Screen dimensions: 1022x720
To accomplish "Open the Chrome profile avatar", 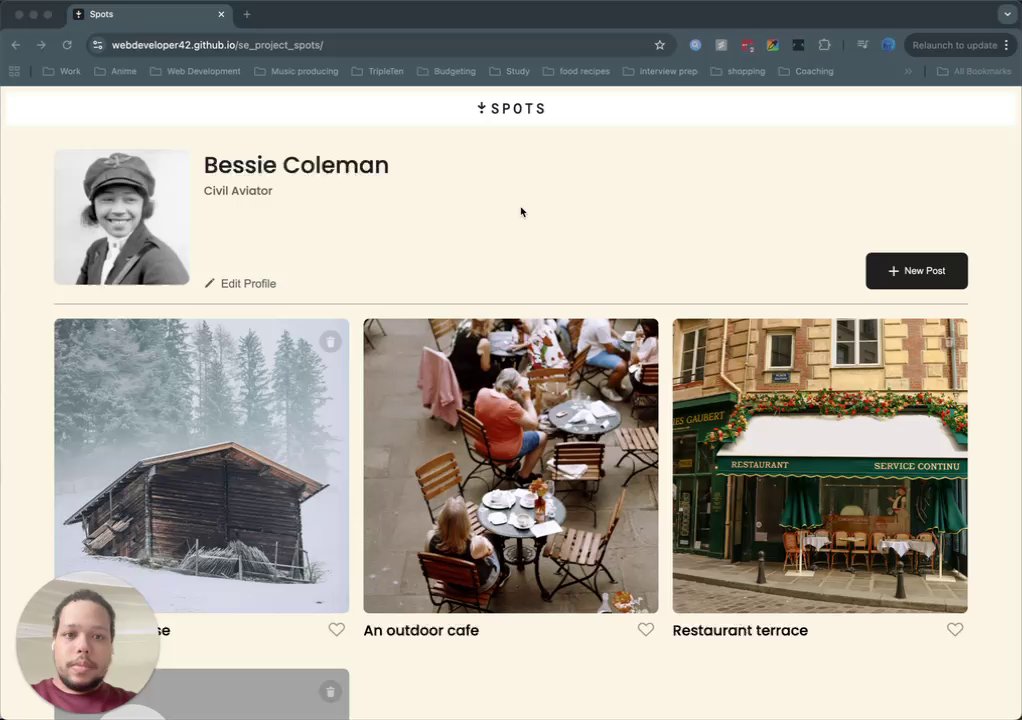I will [x=888, y=45].
